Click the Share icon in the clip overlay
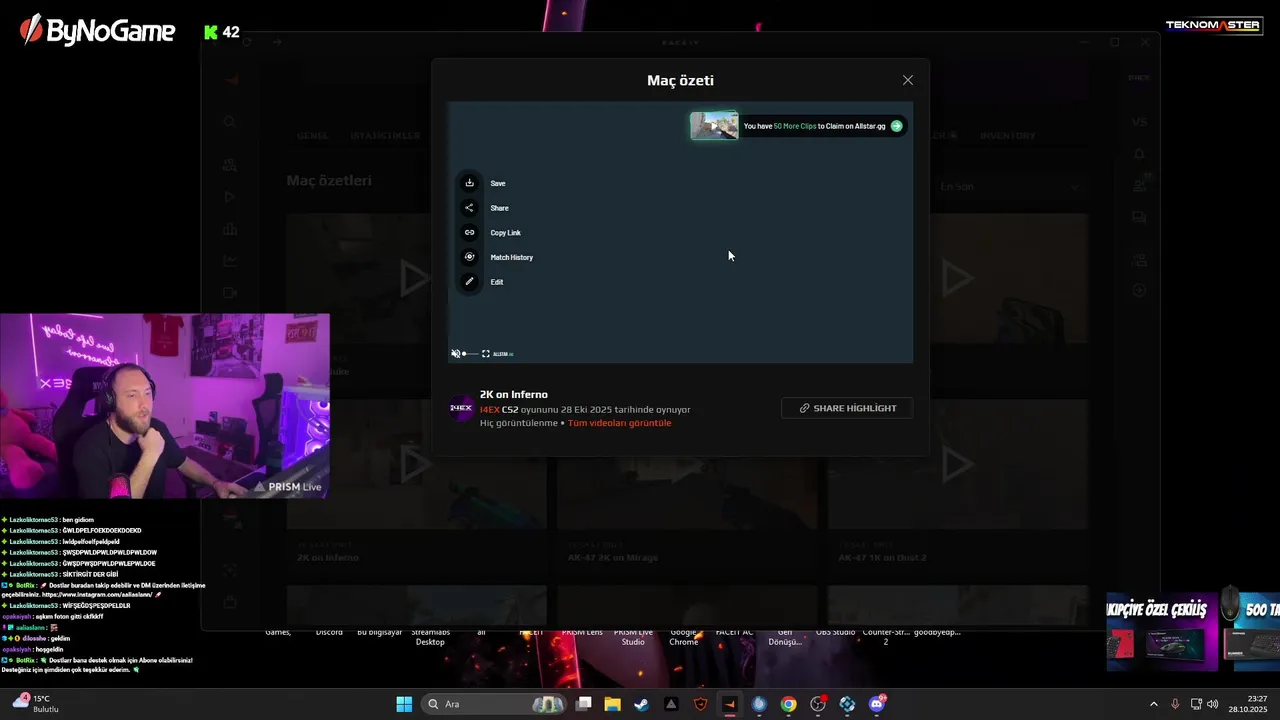The image size is (1280, 720). (x=469, y=208)
